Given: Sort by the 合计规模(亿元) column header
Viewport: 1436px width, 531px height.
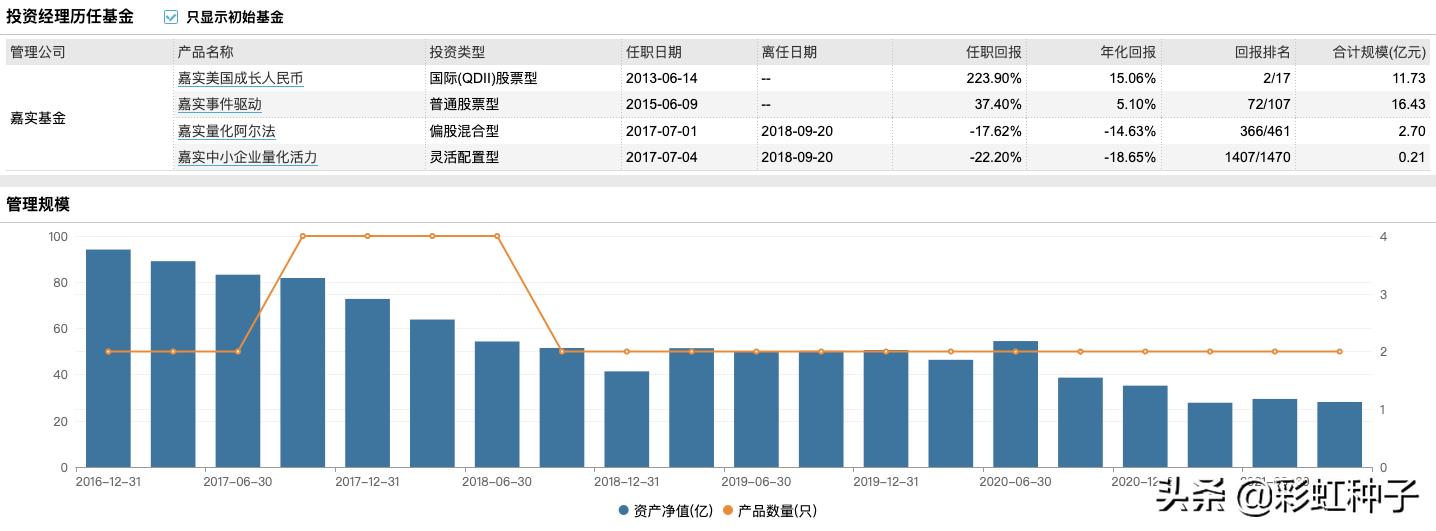Looking at the screenshot, I should 1379,52.
